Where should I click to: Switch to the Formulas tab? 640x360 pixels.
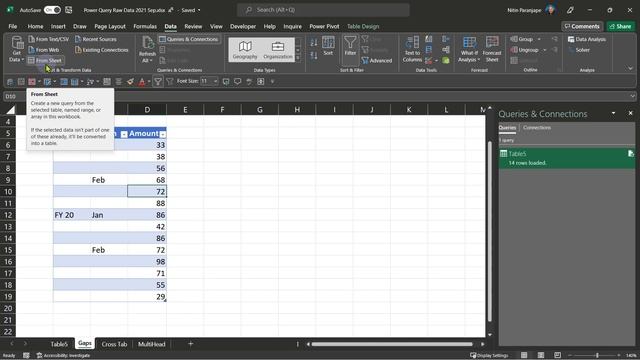[x=145, y=26]
